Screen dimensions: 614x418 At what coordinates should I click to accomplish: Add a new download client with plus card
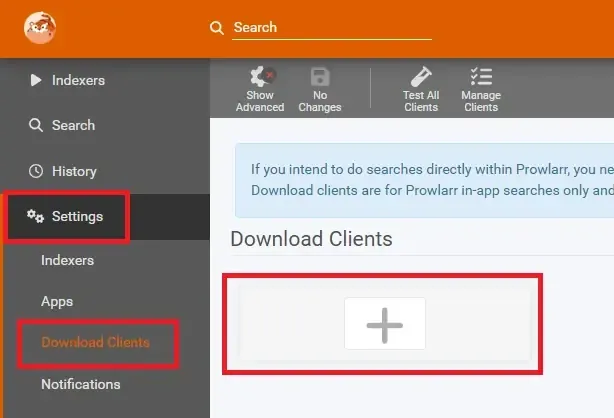(385, 324)
